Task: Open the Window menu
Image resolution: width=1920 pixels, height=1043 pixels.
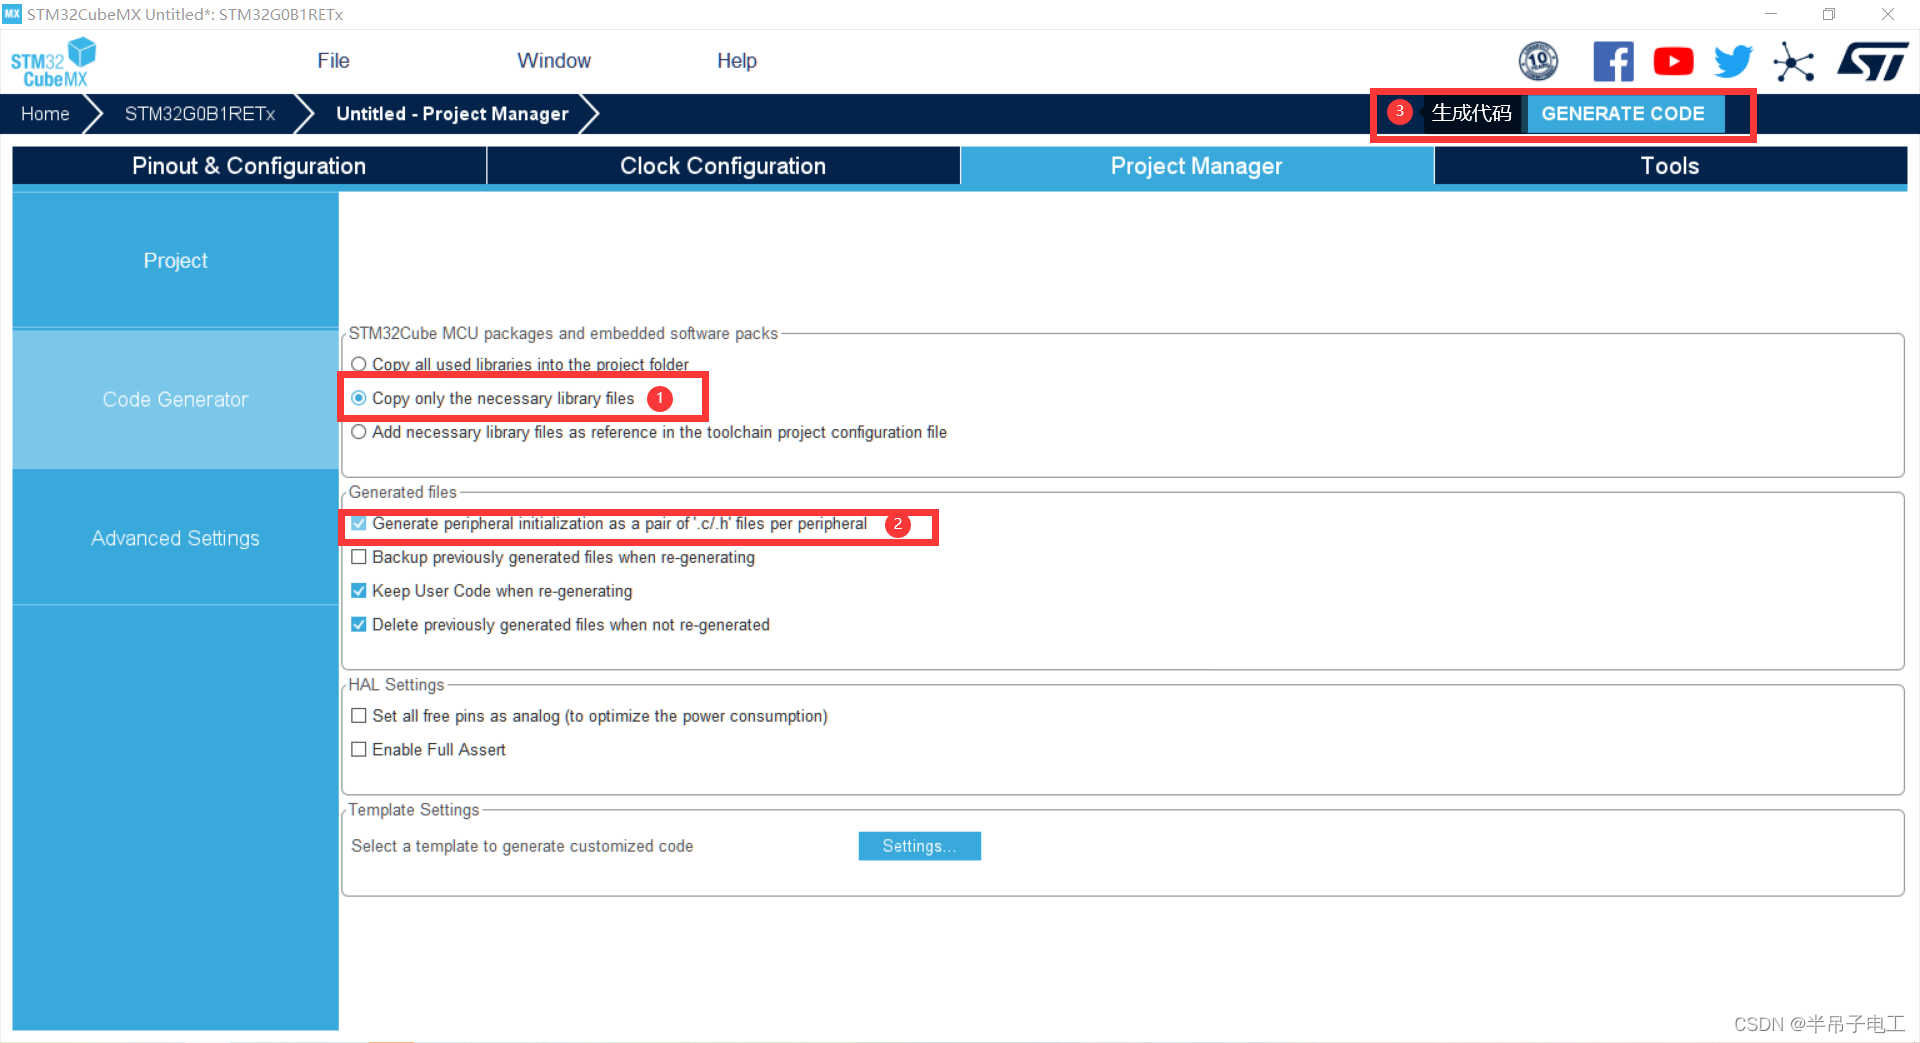Action: click(554, 61)
